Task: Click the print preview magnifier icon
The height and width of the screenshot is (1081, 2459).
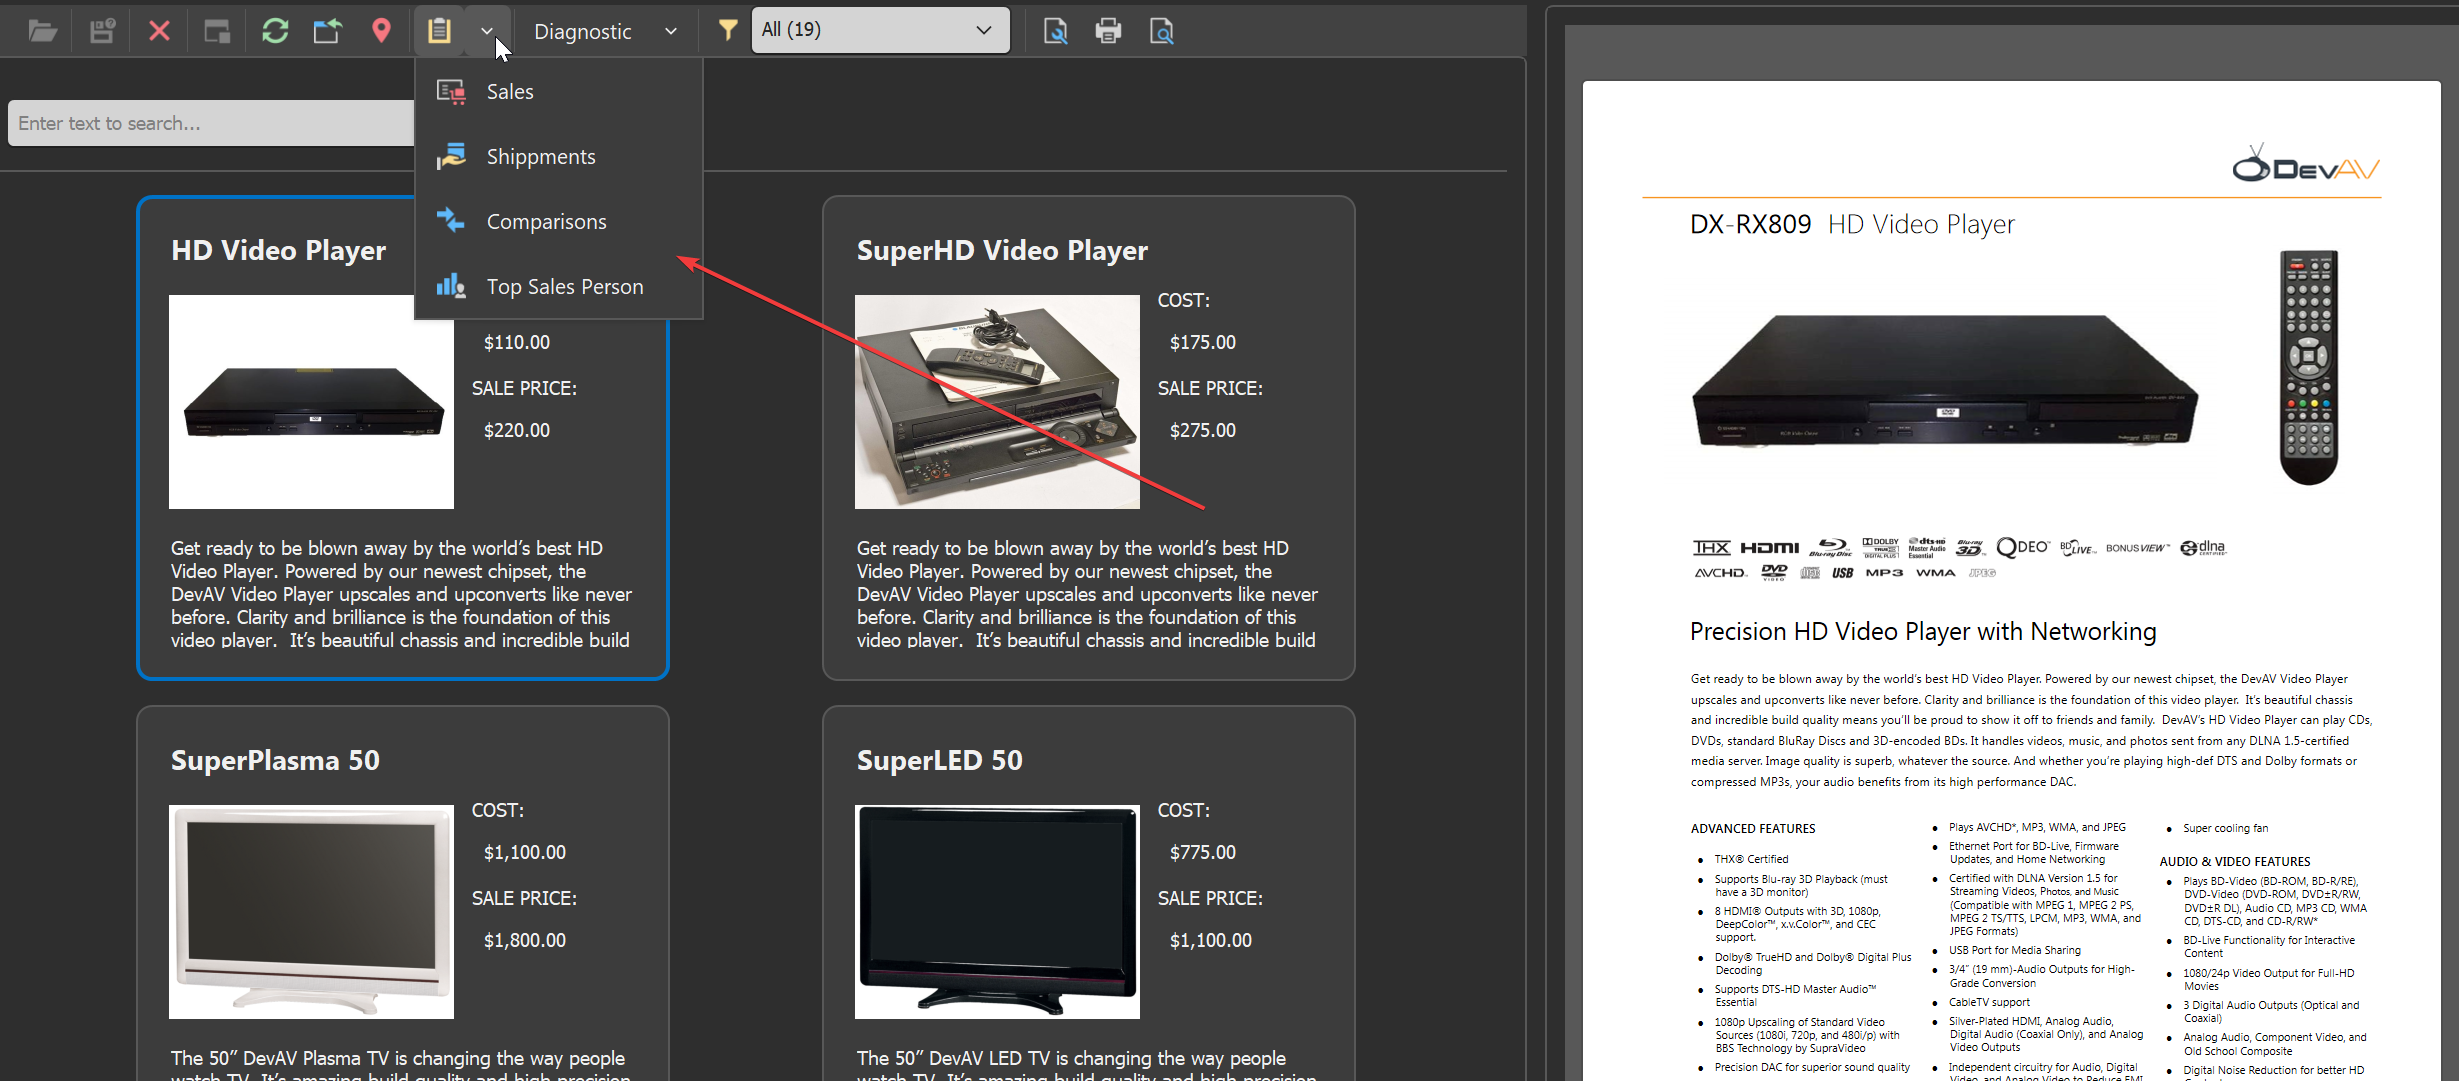Action: click(x=1161, y=31)
